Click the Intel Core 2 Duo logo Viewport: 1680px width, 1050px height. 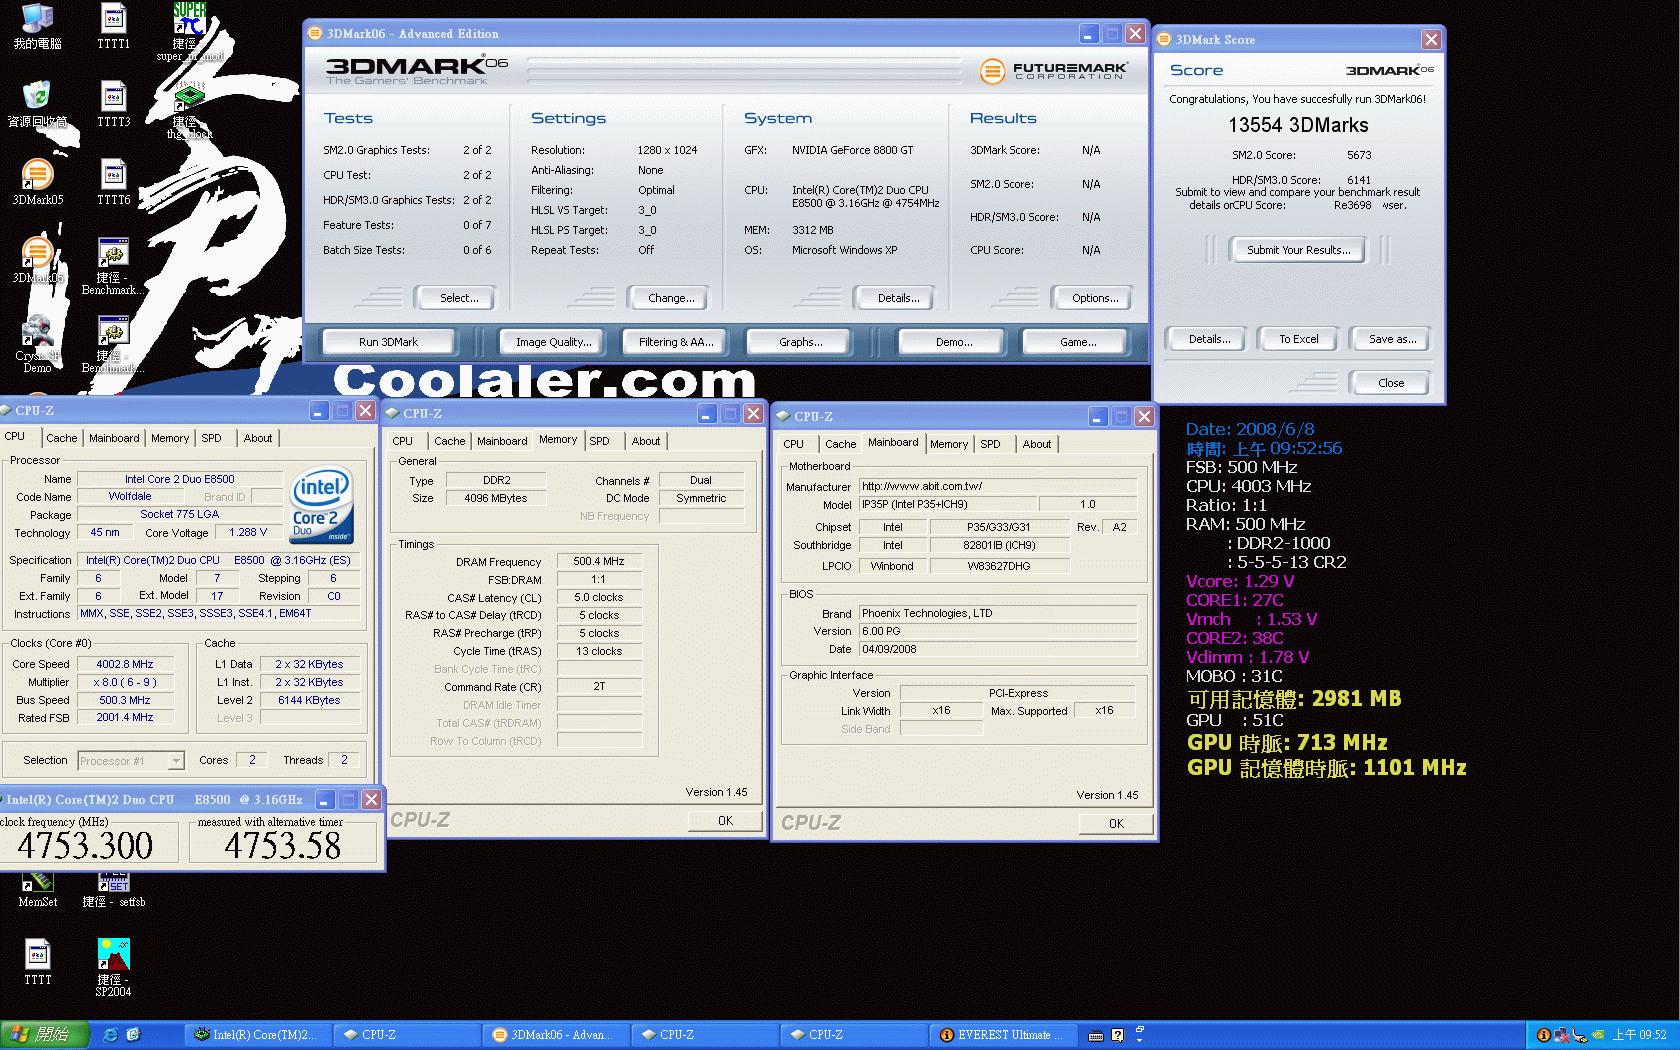coord(321,505)
